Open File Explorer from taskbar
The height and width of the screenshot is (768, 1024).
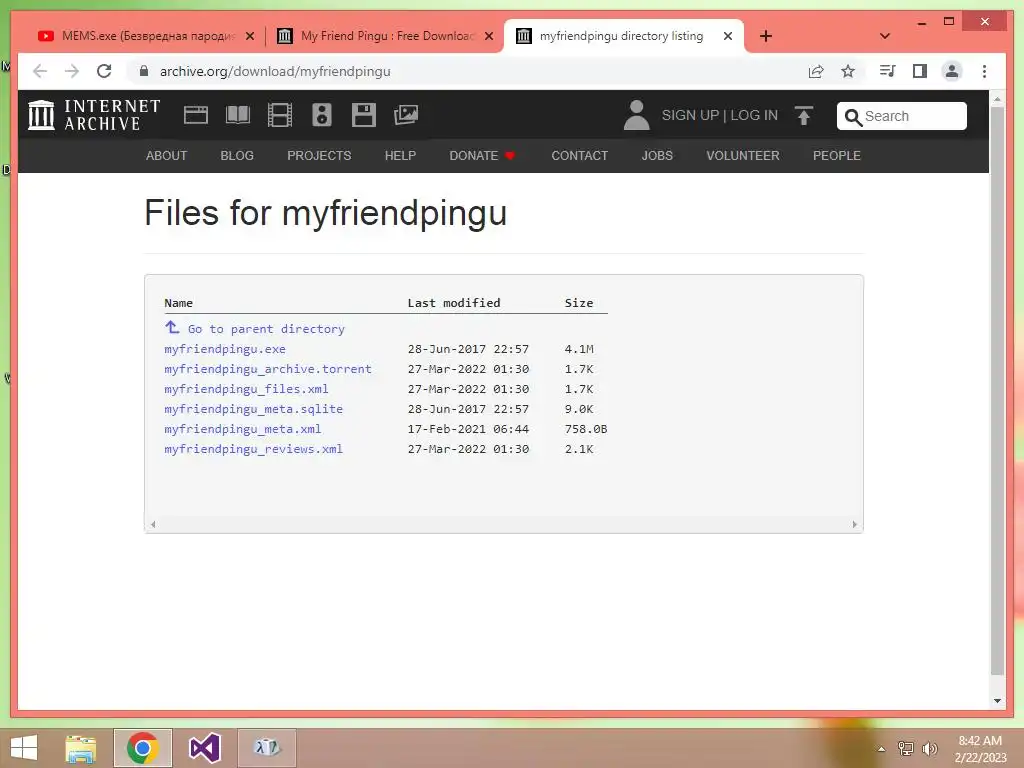click(81, 748)
